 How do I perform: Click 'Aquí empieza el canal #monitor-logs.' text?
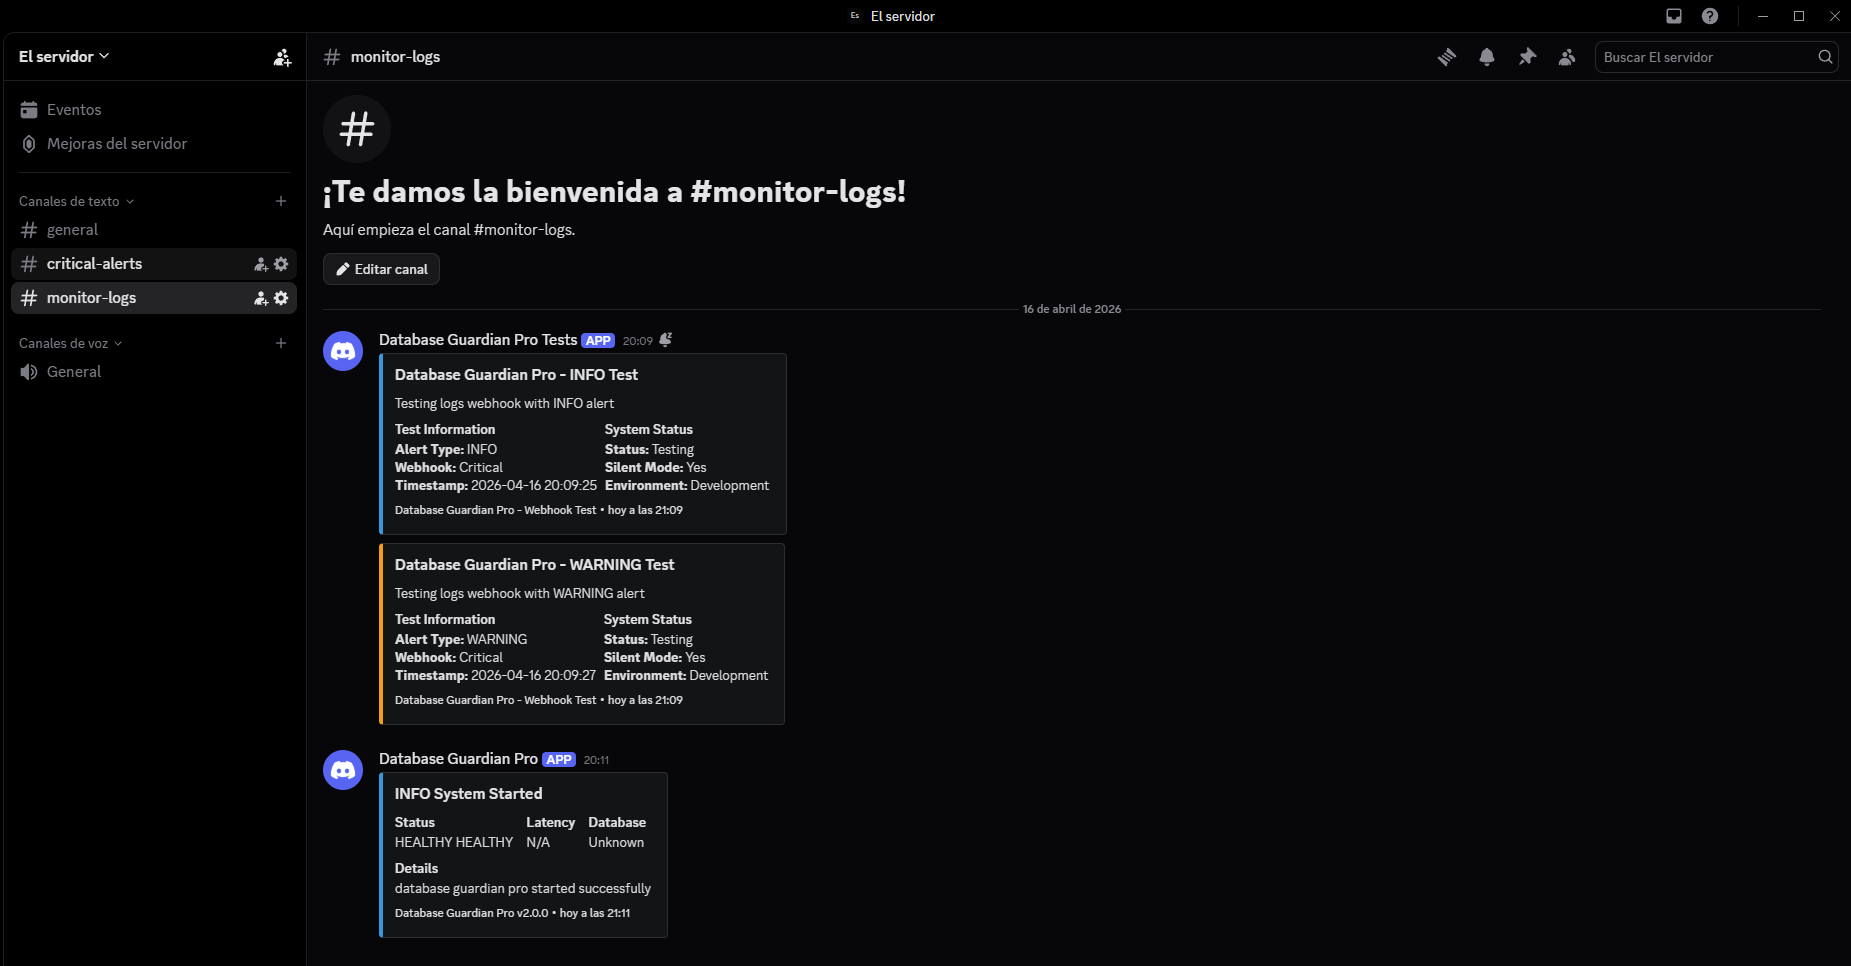coord(449,230)
